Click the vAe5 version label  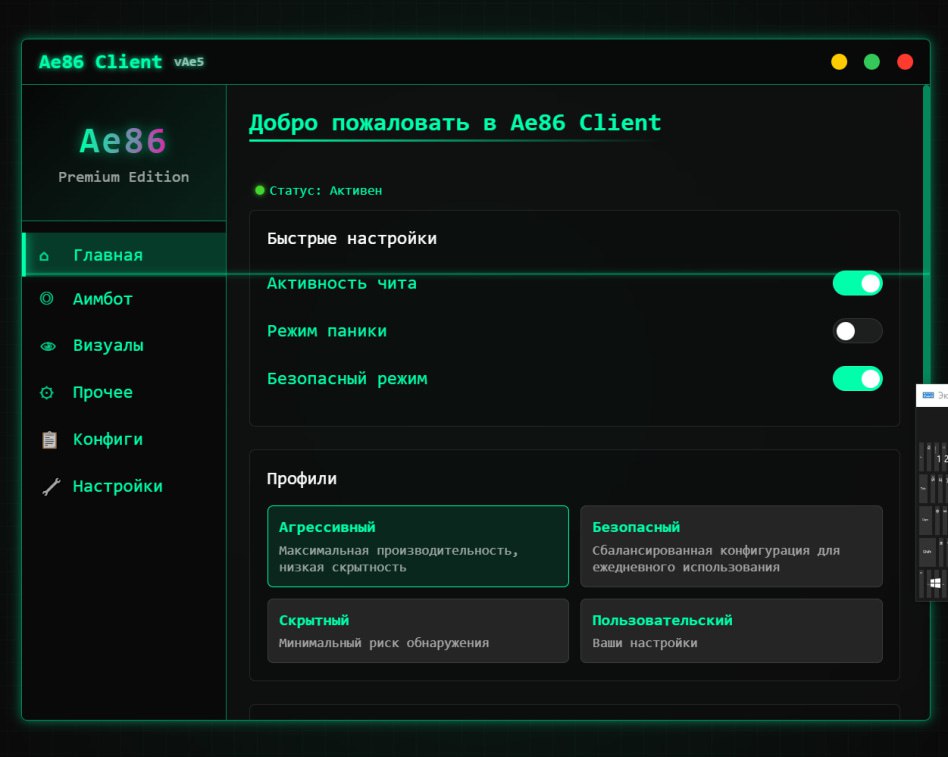[x=189, y=62]
